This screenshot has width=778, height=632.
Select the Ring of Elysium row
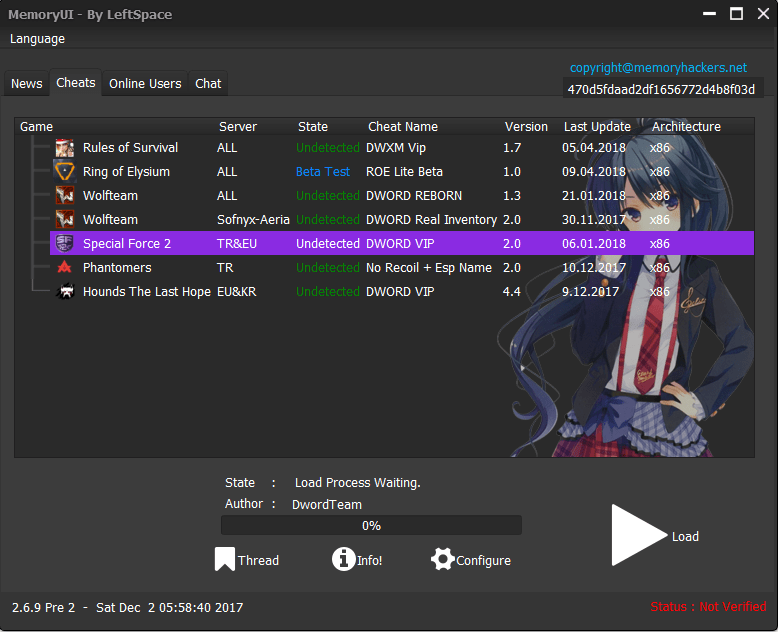click(402, 172)
